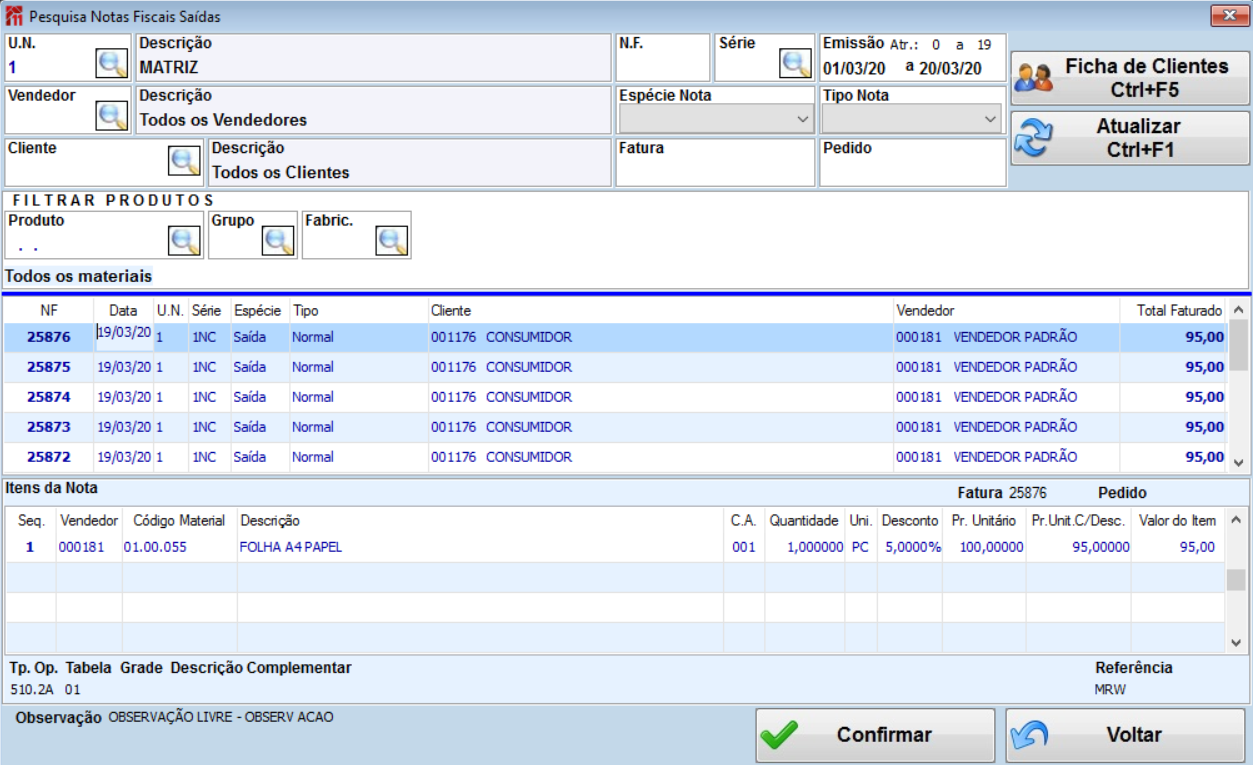Click the Atualizar refresh arrows icon
This screenshot has width=1253, height=765.
coord(1033,138)
